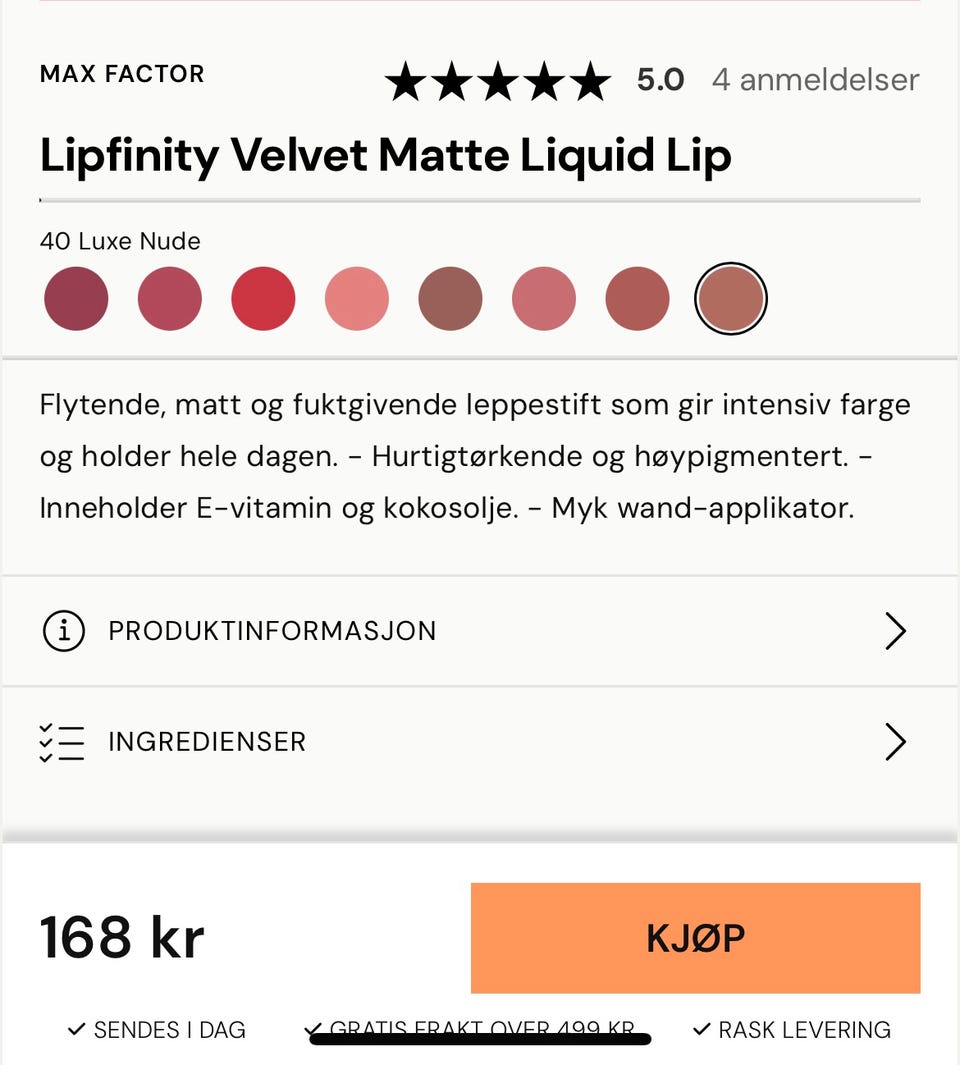960x1065 pixels.
Task: Expand Produktinformasjon with its chevron arrow
Action: click(x=895, y=630)
